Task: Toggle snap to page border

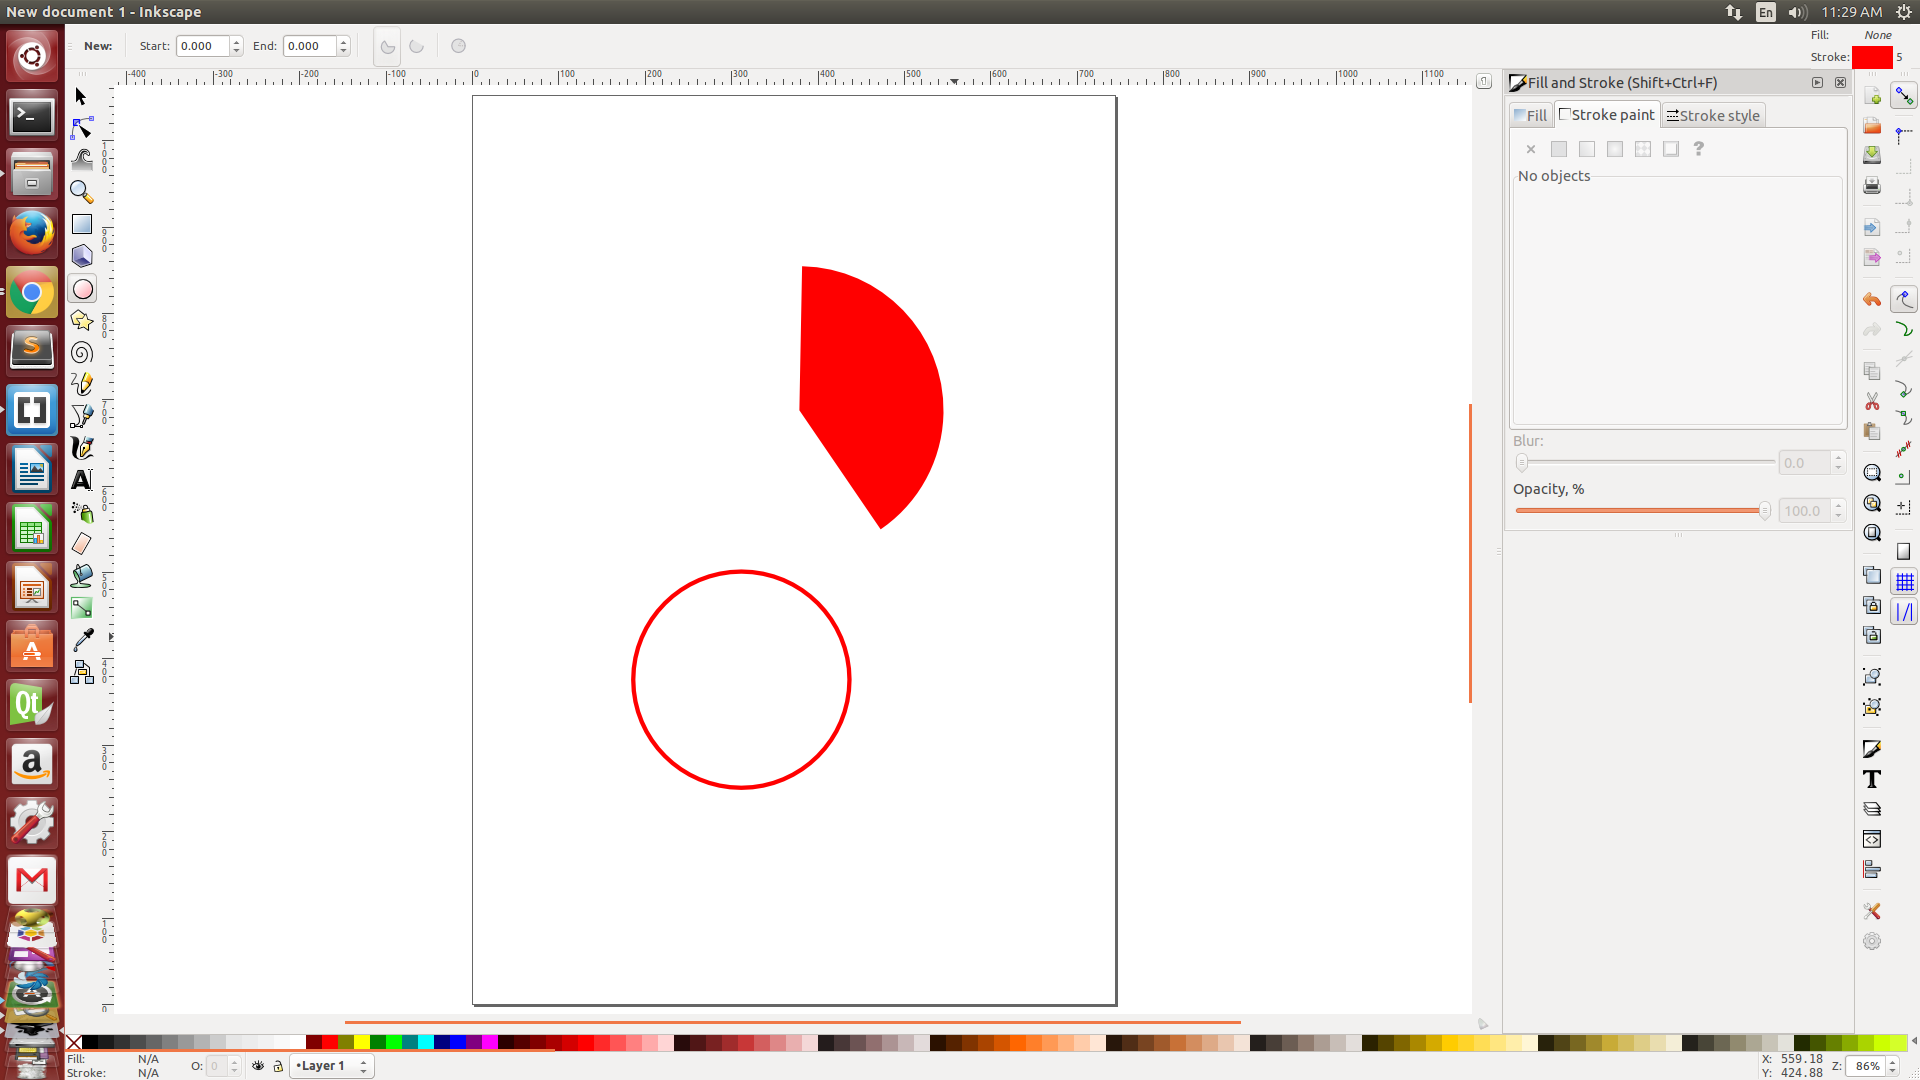Action: click(x=1904, y=552)
